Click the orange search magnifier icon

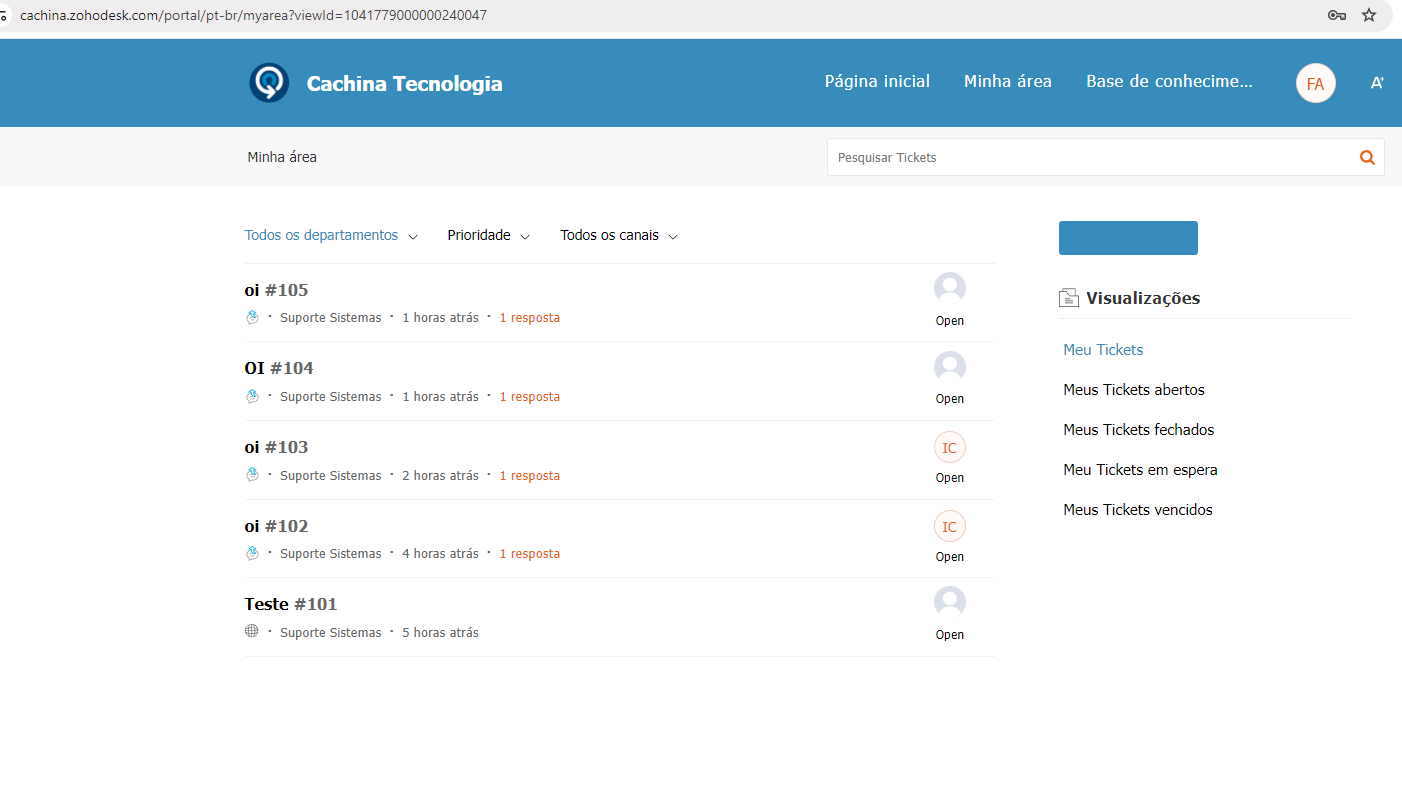(1367, 157)
